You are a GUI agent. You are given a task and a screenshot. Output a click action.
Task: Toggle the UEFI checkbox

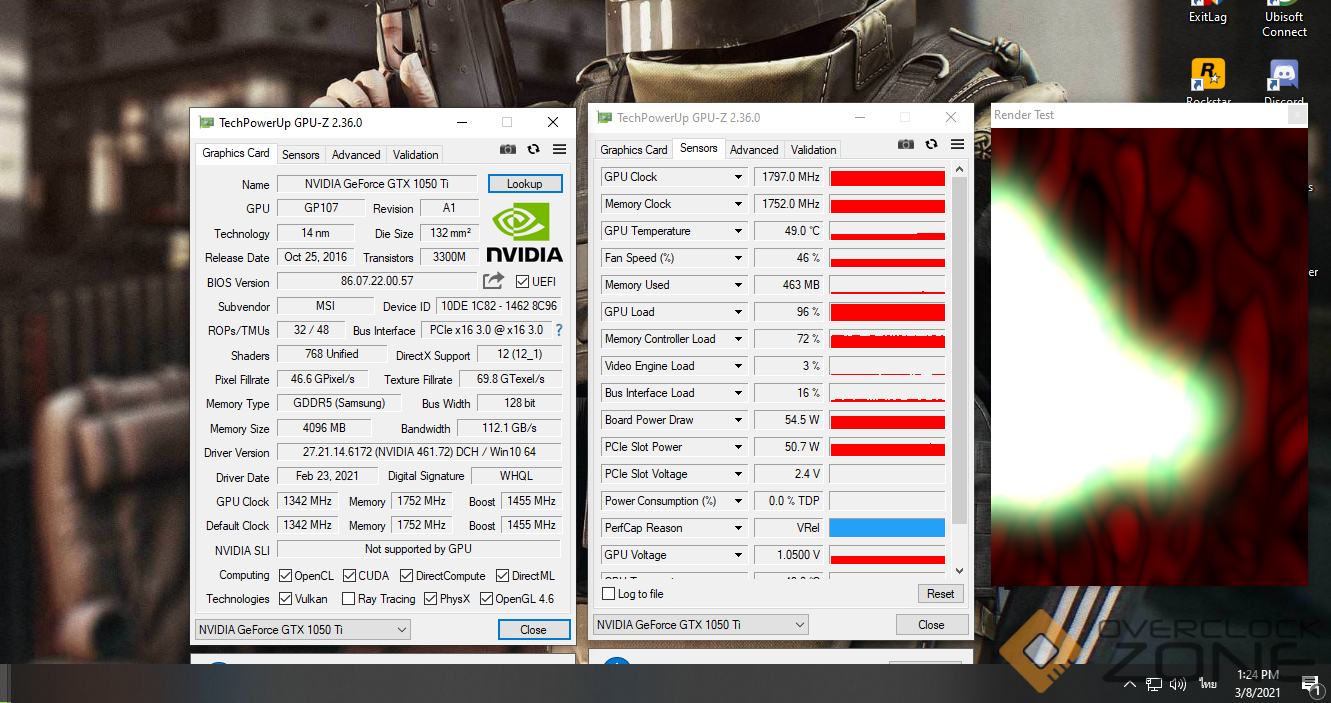(x=523, y=281)
